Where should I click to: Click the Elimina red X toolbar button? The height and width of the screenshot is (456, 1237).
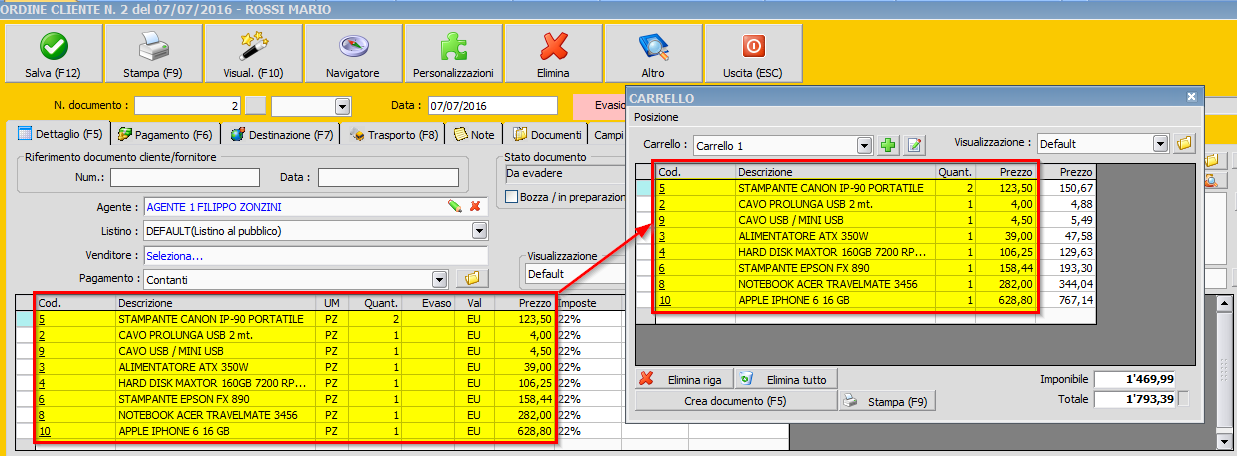[553, 54]
